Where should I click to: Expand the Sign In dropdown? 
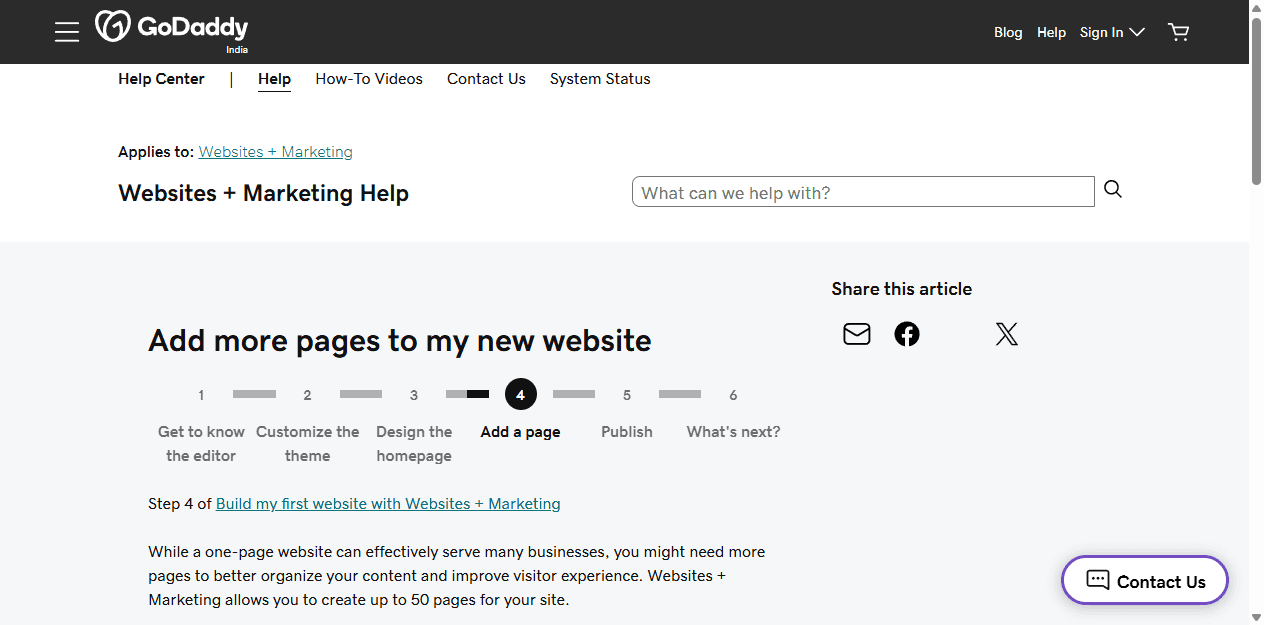(1112, 32)
